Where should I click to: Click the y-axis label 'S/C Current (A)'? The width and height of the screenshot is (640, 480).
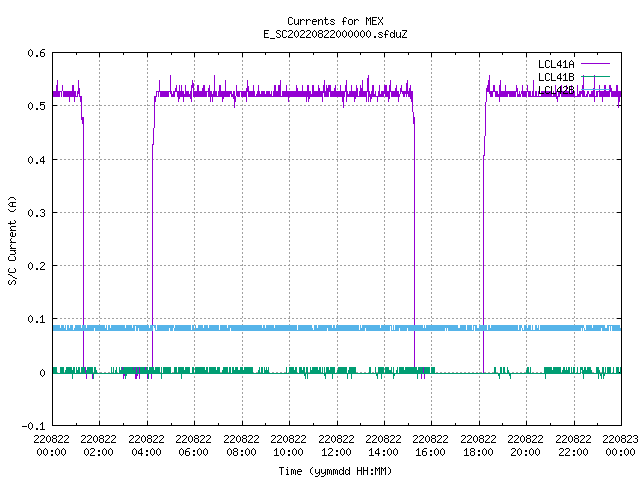(x=13, y=240)
